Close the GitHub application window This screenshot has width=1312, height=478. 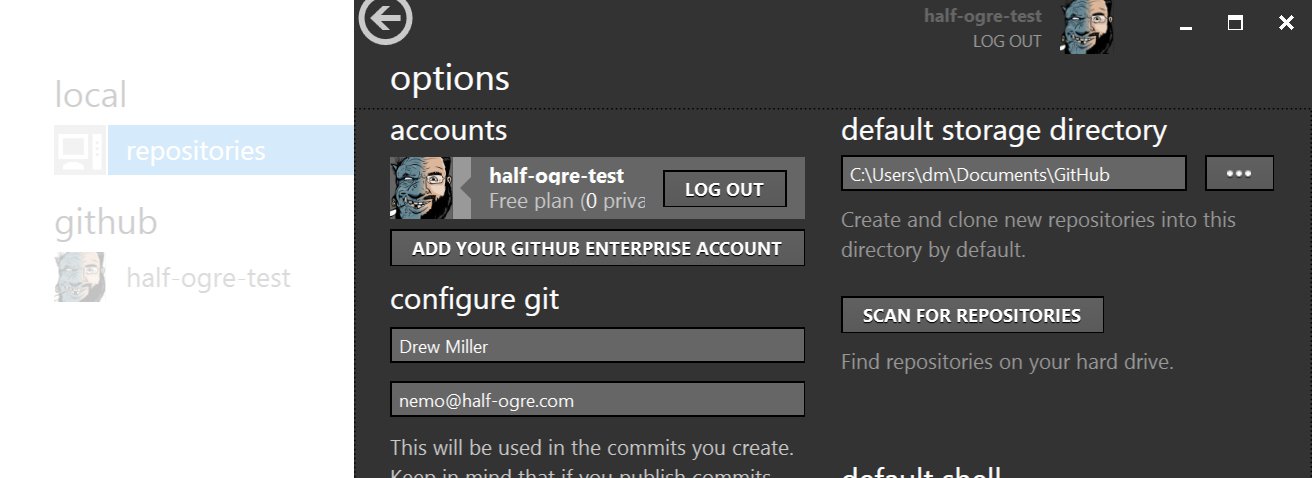(1286, 23)
